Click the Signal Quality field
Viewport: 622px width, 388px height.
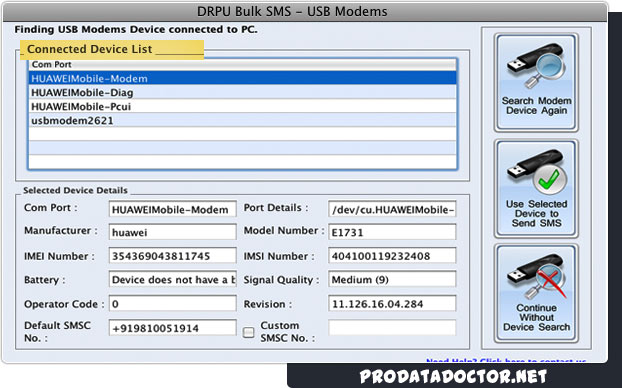point(392,279)
